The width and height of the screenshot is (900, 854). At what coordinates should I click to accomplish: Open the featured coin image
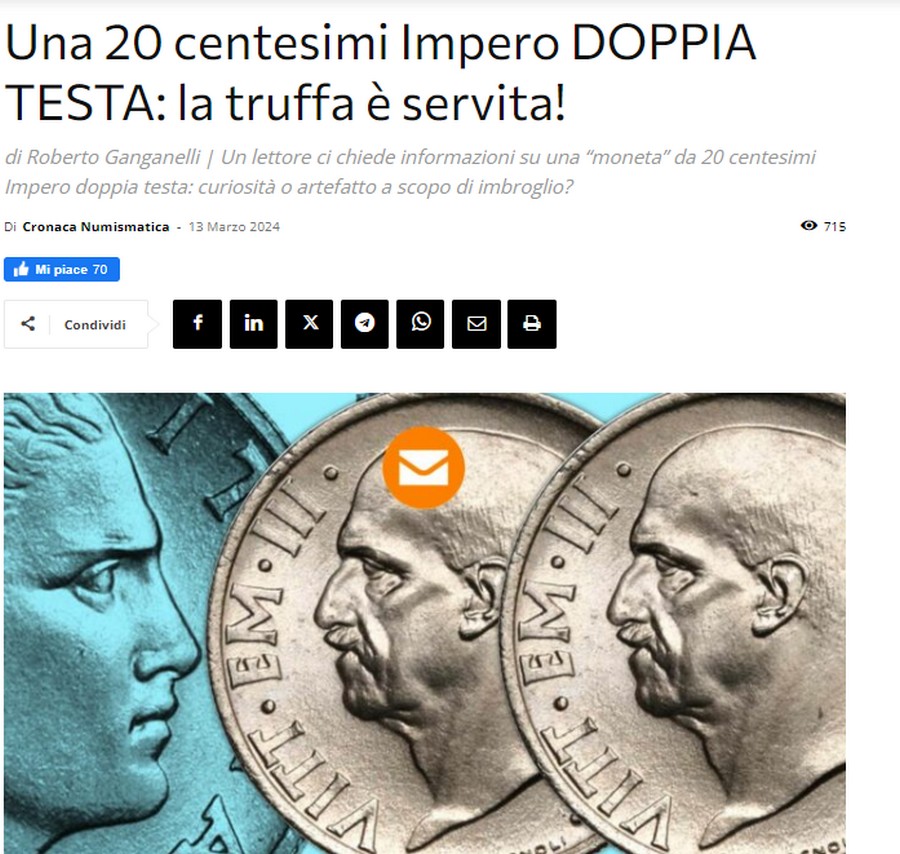[x=425, y=623]
